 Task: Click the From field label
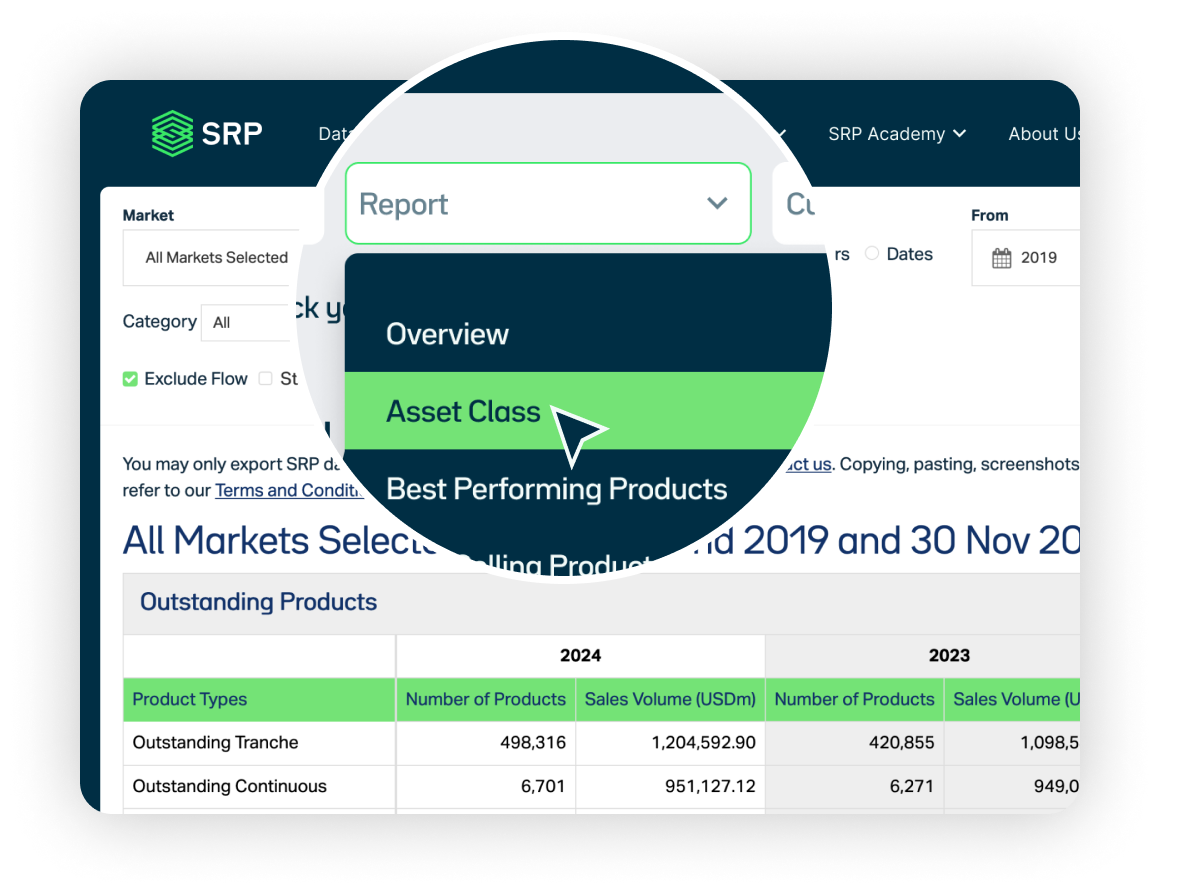pos(989,215)
